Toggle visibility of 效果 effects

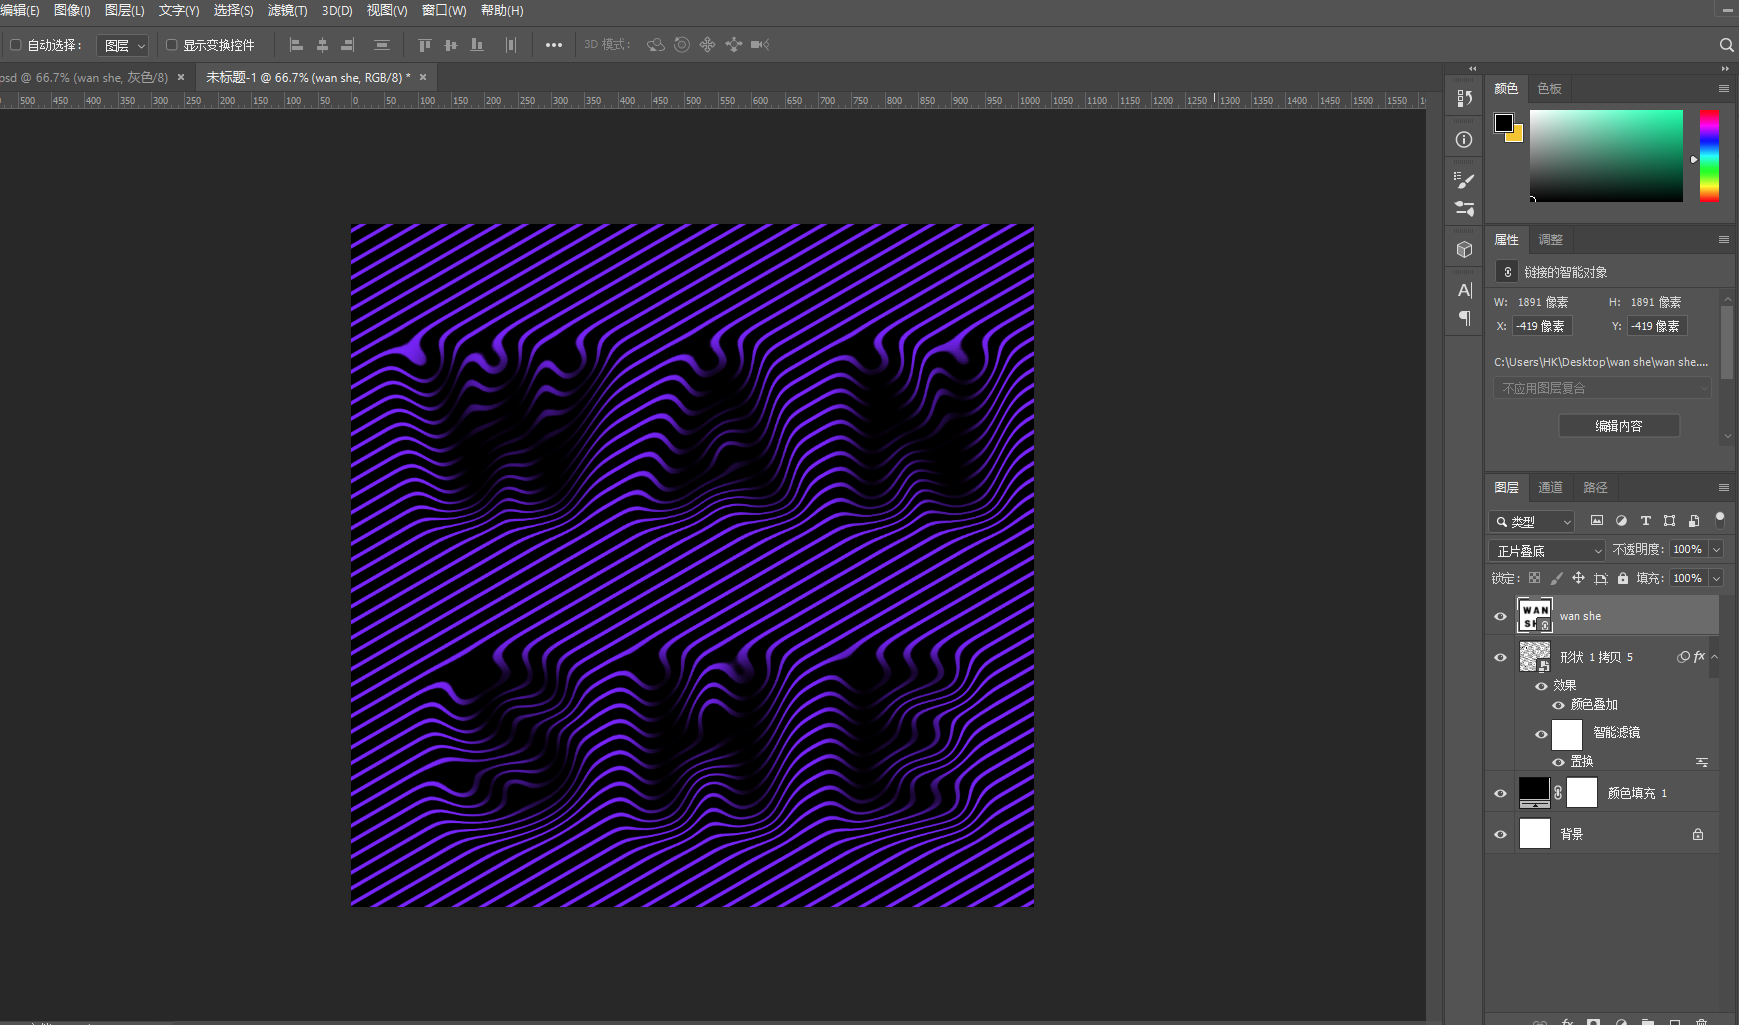[1541, 686]
